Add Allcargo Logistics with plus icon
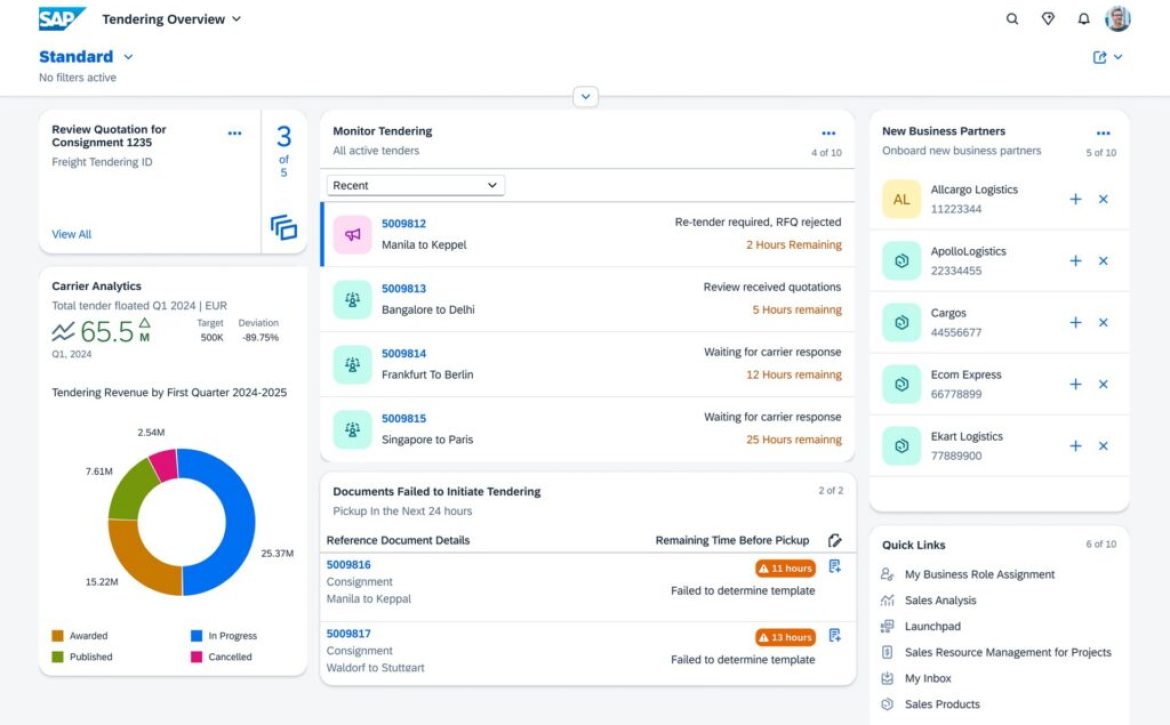This screenshot has height=725, width=1170. click(x=1076, y=199)
